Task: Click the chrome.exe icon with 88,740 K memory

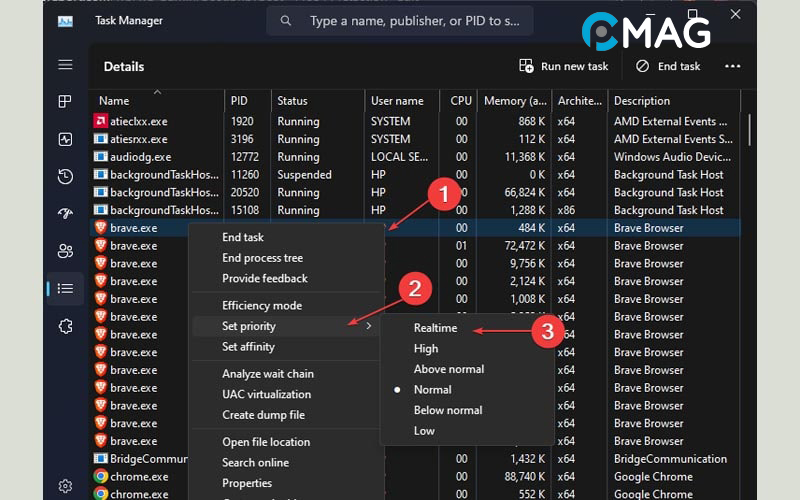Action: [x=101, y=476]
